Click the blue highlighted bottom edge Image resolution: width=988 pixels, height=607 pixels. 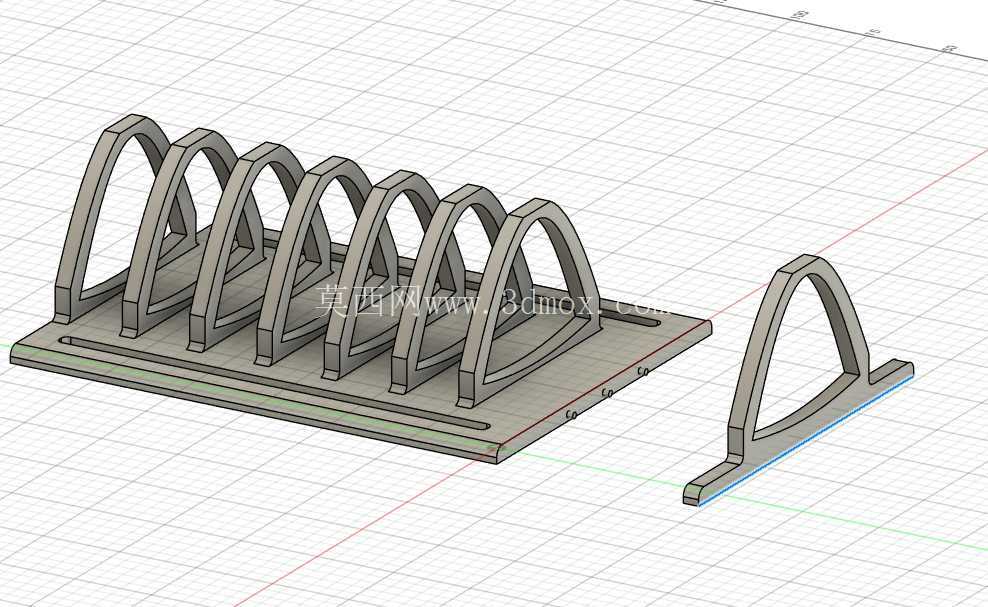click(807, 439)
